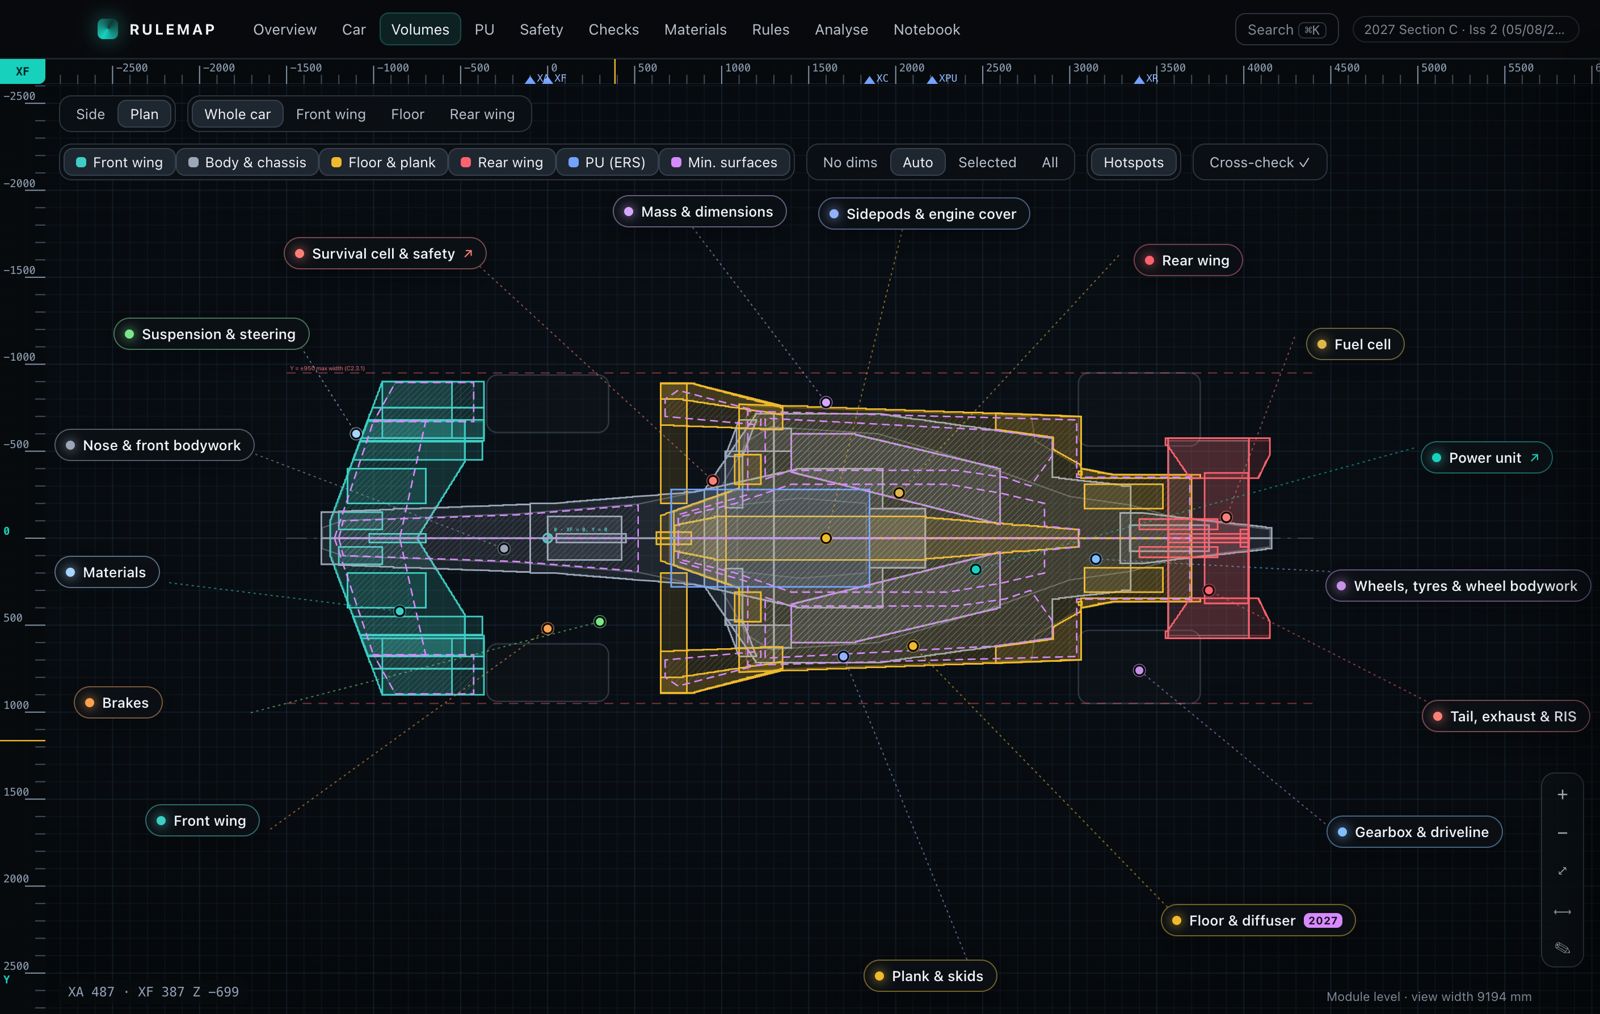Click the Materials hotspot dot on front wing
This screenshot has height=1014, width=1600.
point(399,611)
